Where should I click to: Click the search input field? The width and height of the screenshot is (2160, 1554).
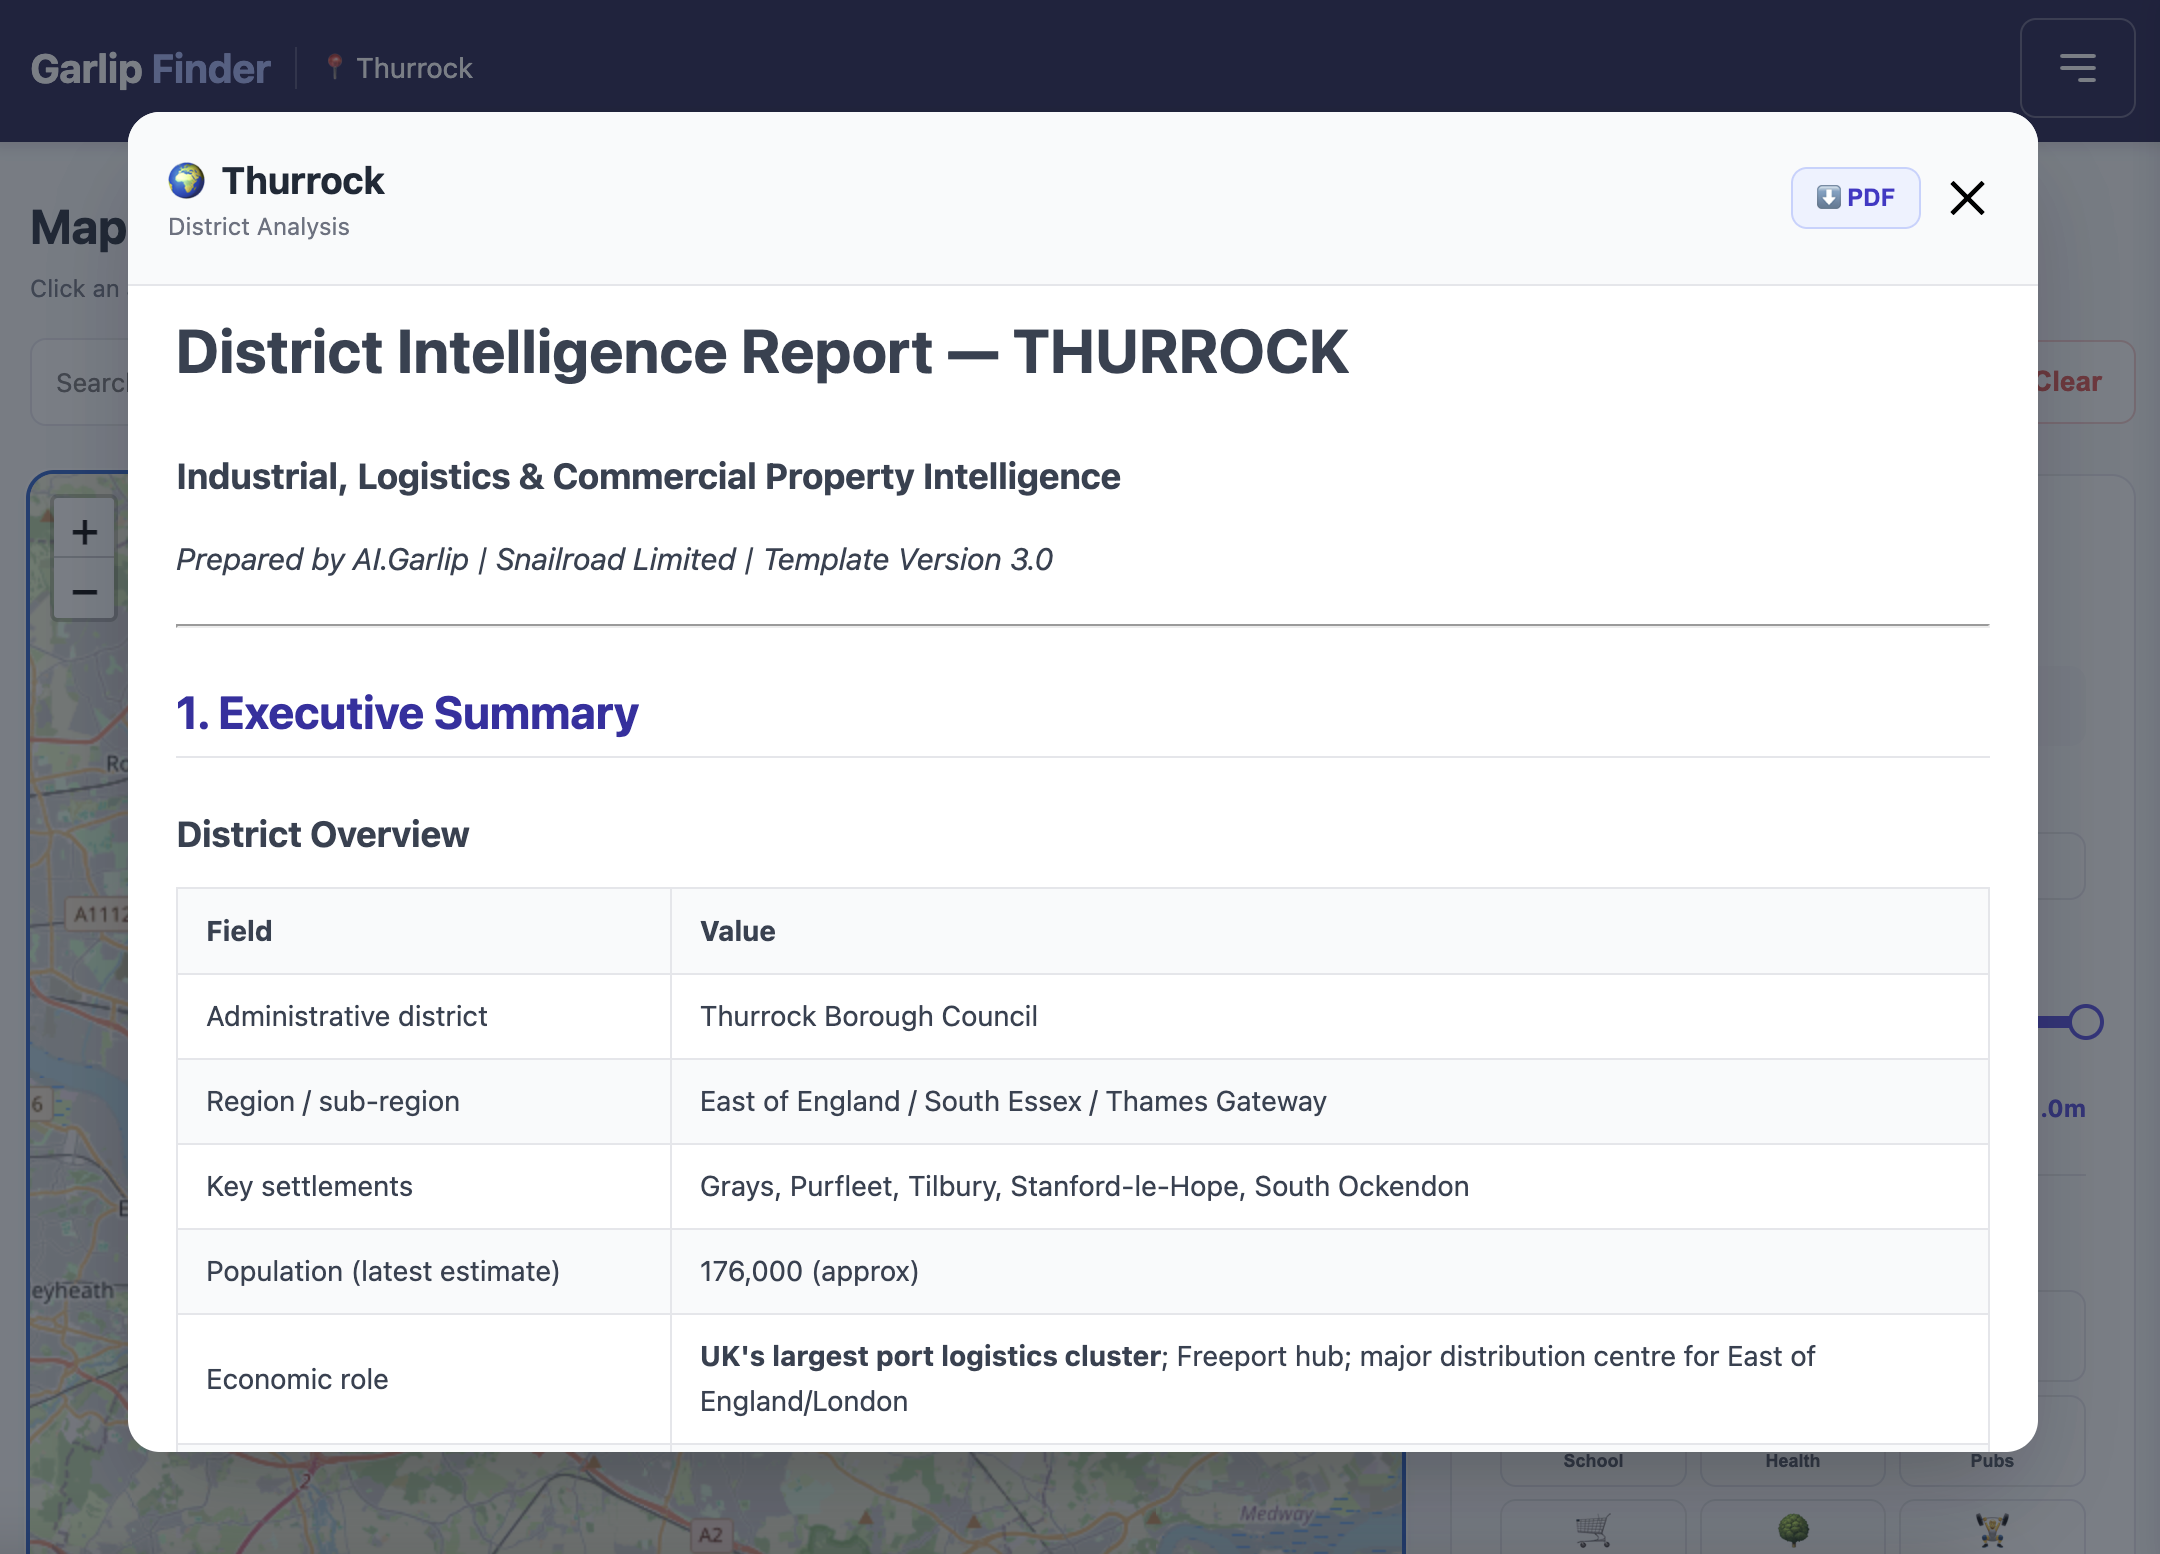80,382
